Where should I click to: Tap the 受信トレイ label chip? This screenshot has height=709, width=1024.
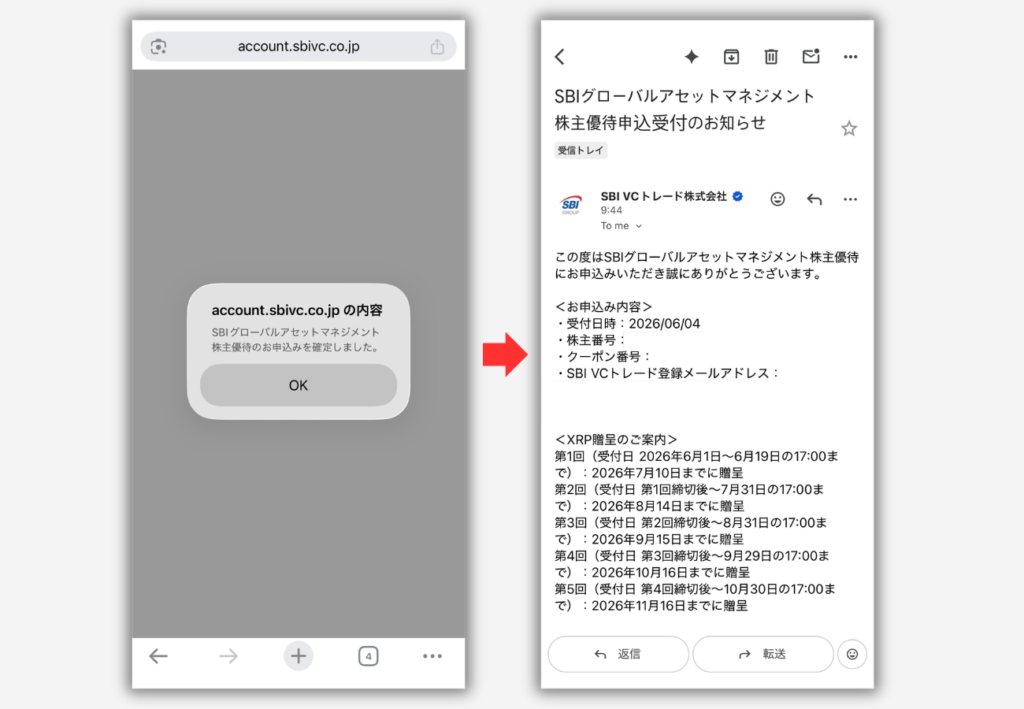coord(581,150)
